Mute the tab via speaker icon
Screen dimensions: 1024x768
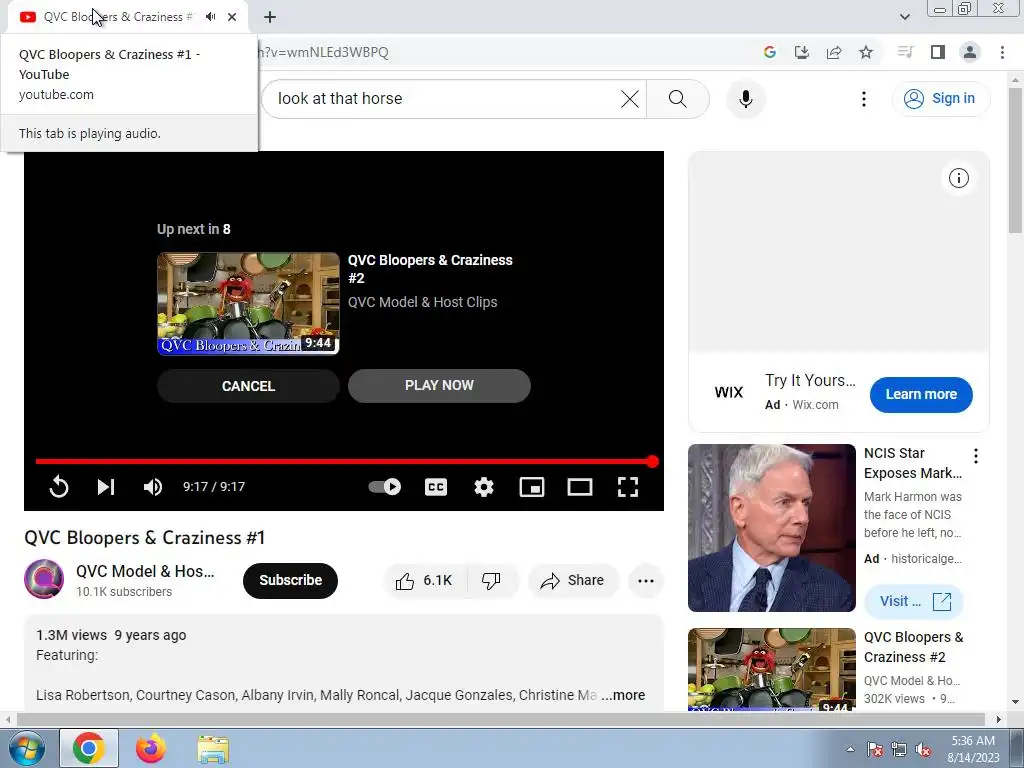coord(210,17)
